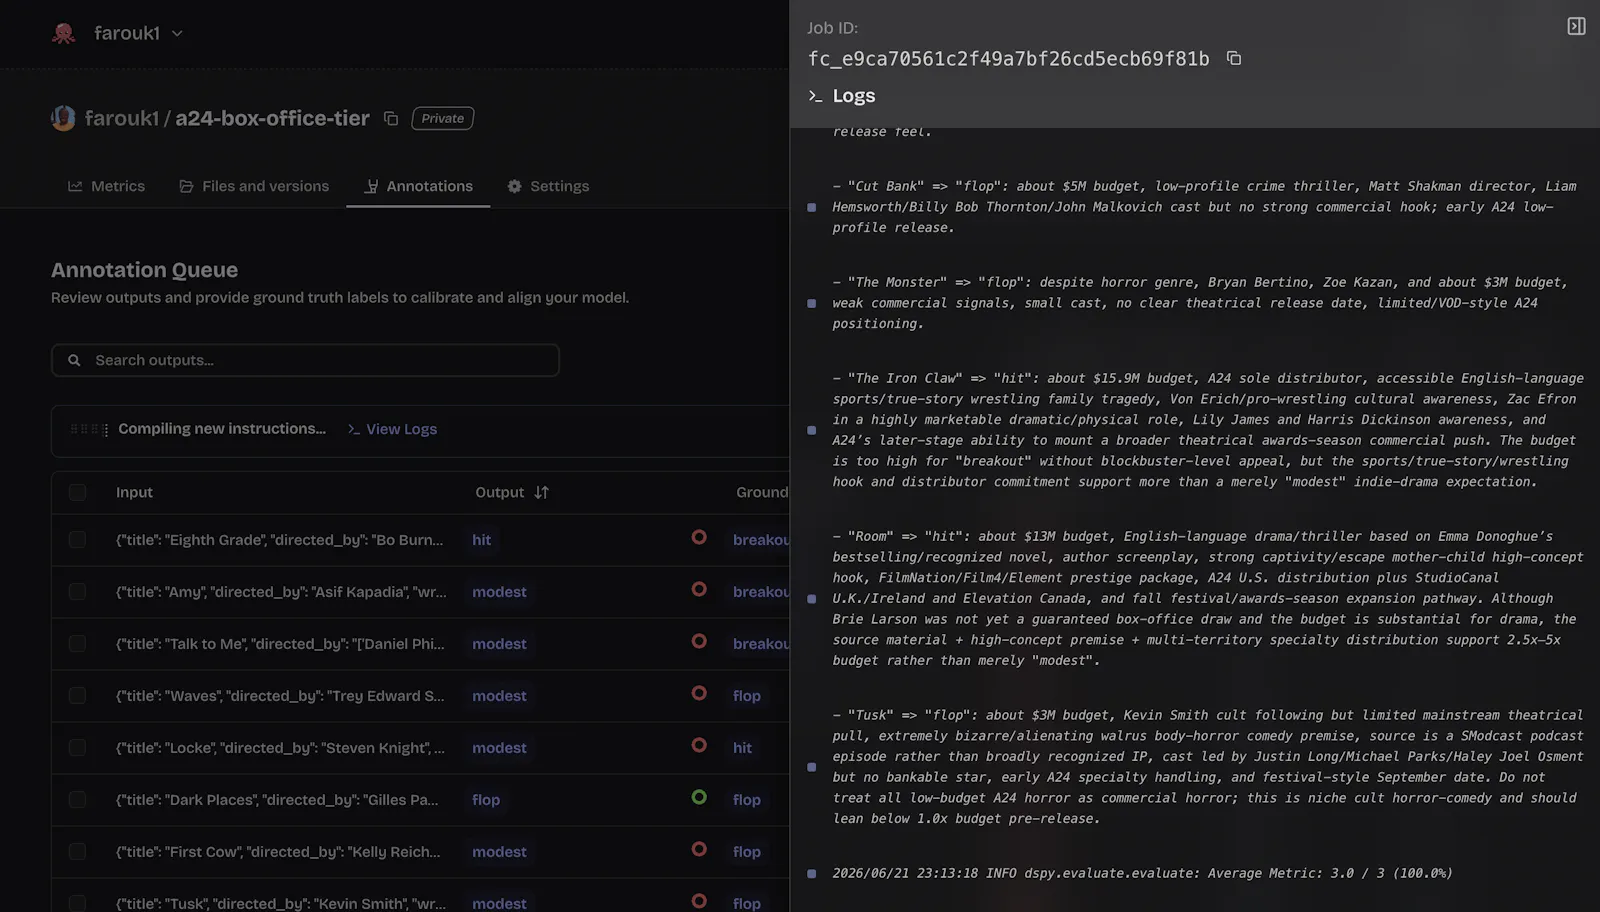The width and height of the screenshot is (1600, 912).
Task: Collapse the logs side panel
Action: 1576,26
